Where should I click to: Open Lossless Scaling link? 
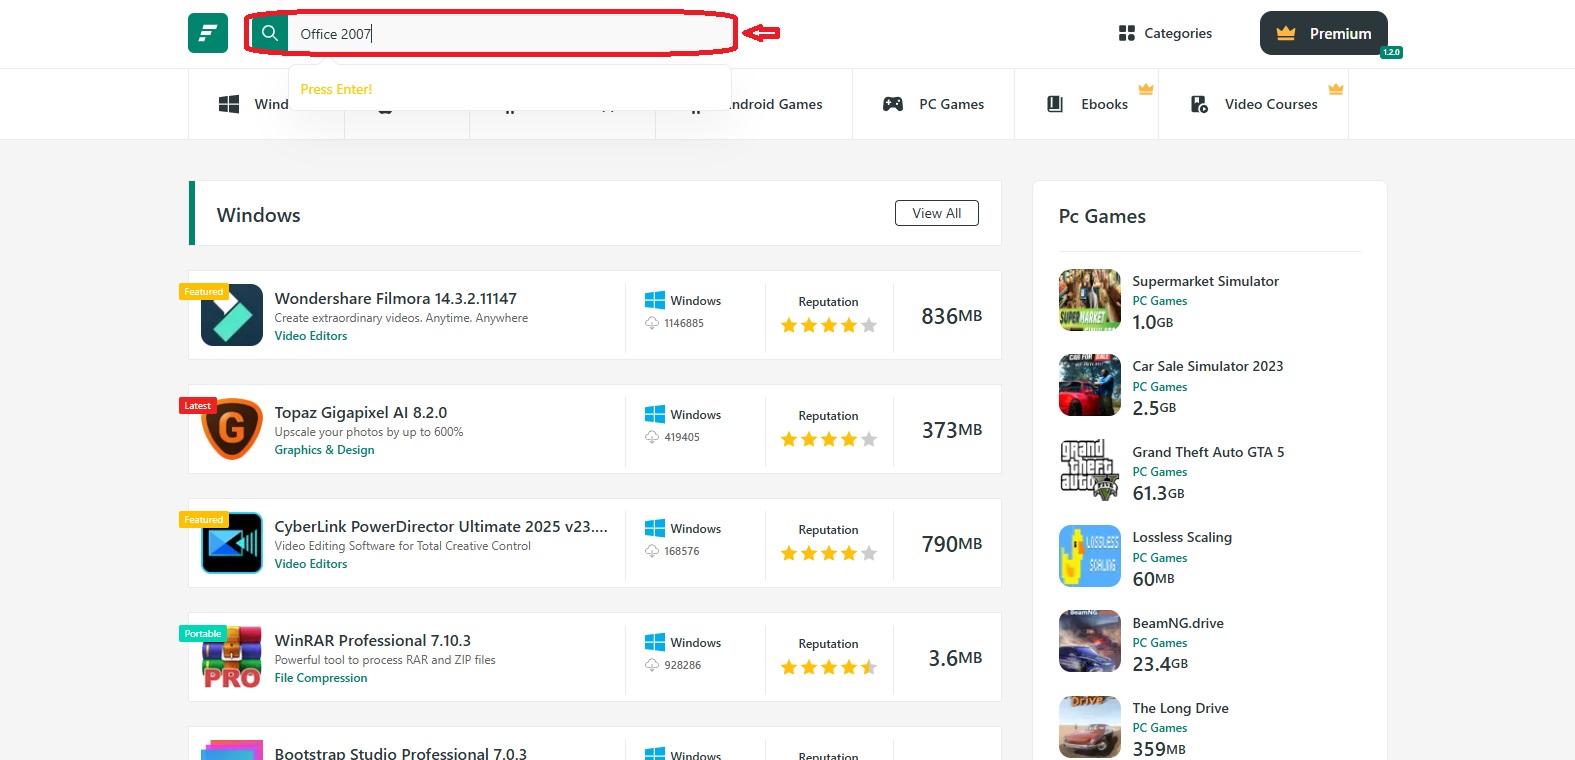click(1182, 537)
